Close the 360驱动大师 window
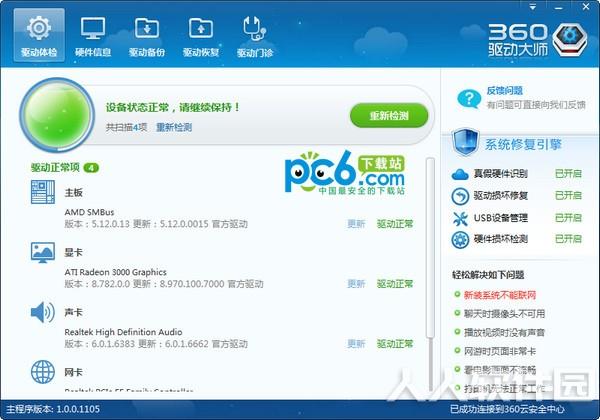The width and height of the screenshot is (600, 420). 586,7
